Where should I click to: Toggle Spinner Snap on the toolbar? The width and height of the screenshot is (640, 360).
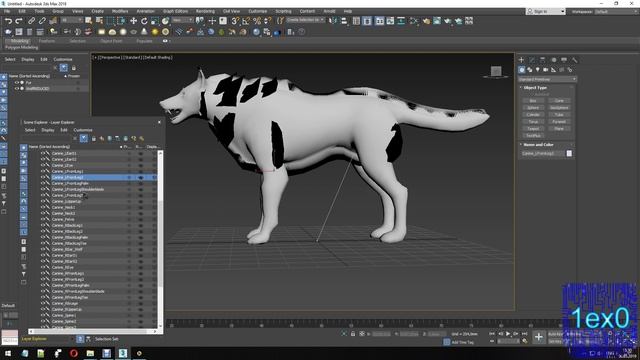[x=268, y=21]
